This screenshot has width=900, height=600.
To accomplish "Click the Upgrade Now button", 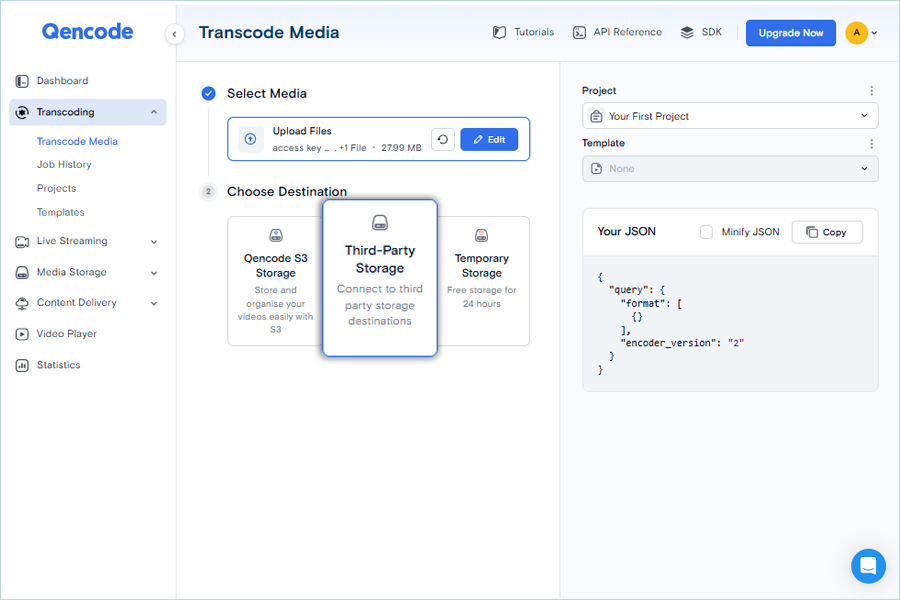I will click(790, 33).
